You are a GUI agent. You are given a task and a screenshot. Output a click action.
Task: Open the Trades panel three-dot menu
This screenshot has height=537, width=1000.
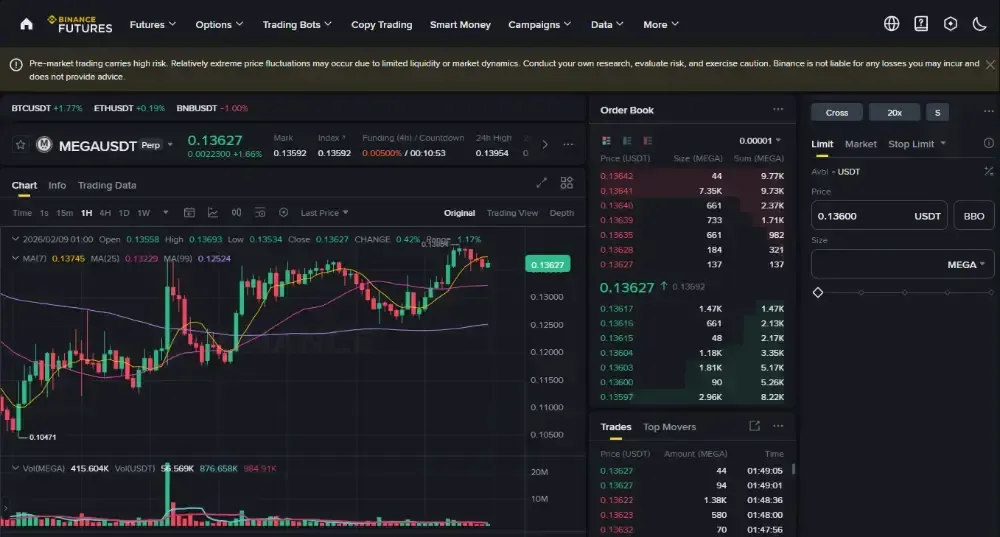pyautogui.click(x=778, y=425)
